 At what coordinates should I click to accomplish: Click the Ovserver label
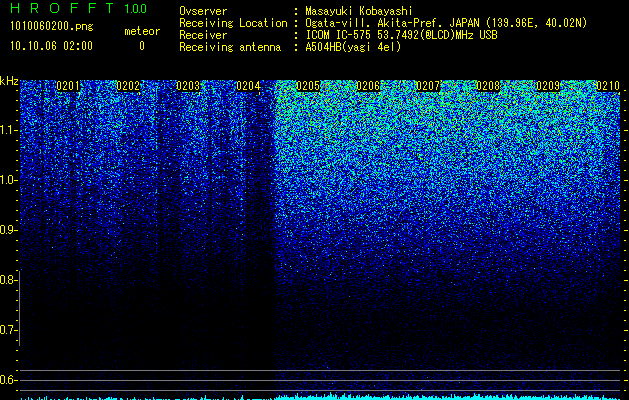click(203, 11)
